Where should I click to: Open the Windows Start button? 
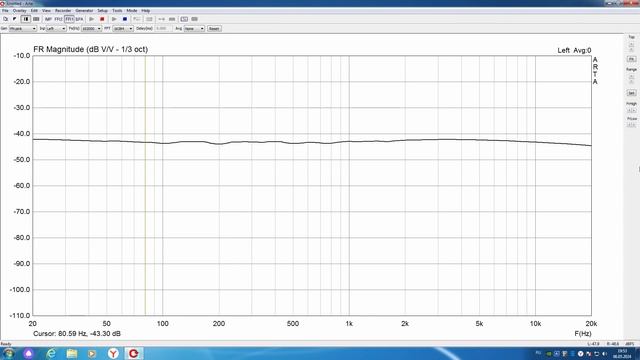click(x=9, y=353)
